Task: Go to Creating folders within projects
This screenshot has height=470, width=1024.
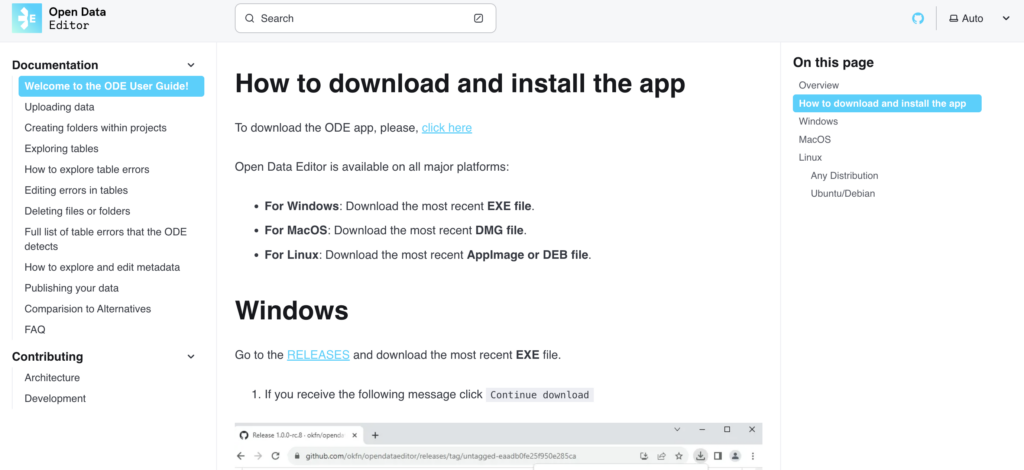Action: [95, 128]
